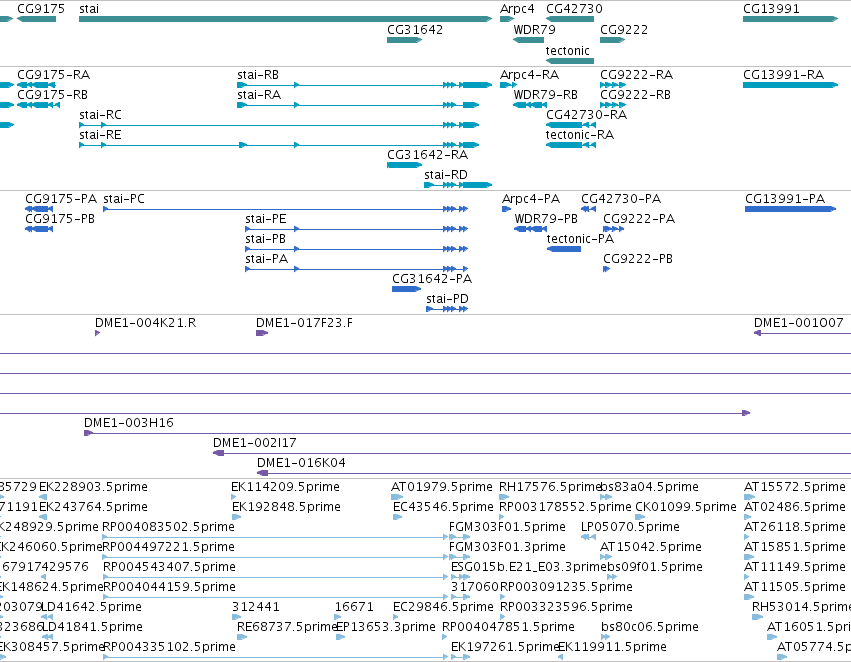The height and width of the screenshot is (662, 851).
Task: Click BAC end DME1-017F23.F
Action: click(x=304, y=323)
